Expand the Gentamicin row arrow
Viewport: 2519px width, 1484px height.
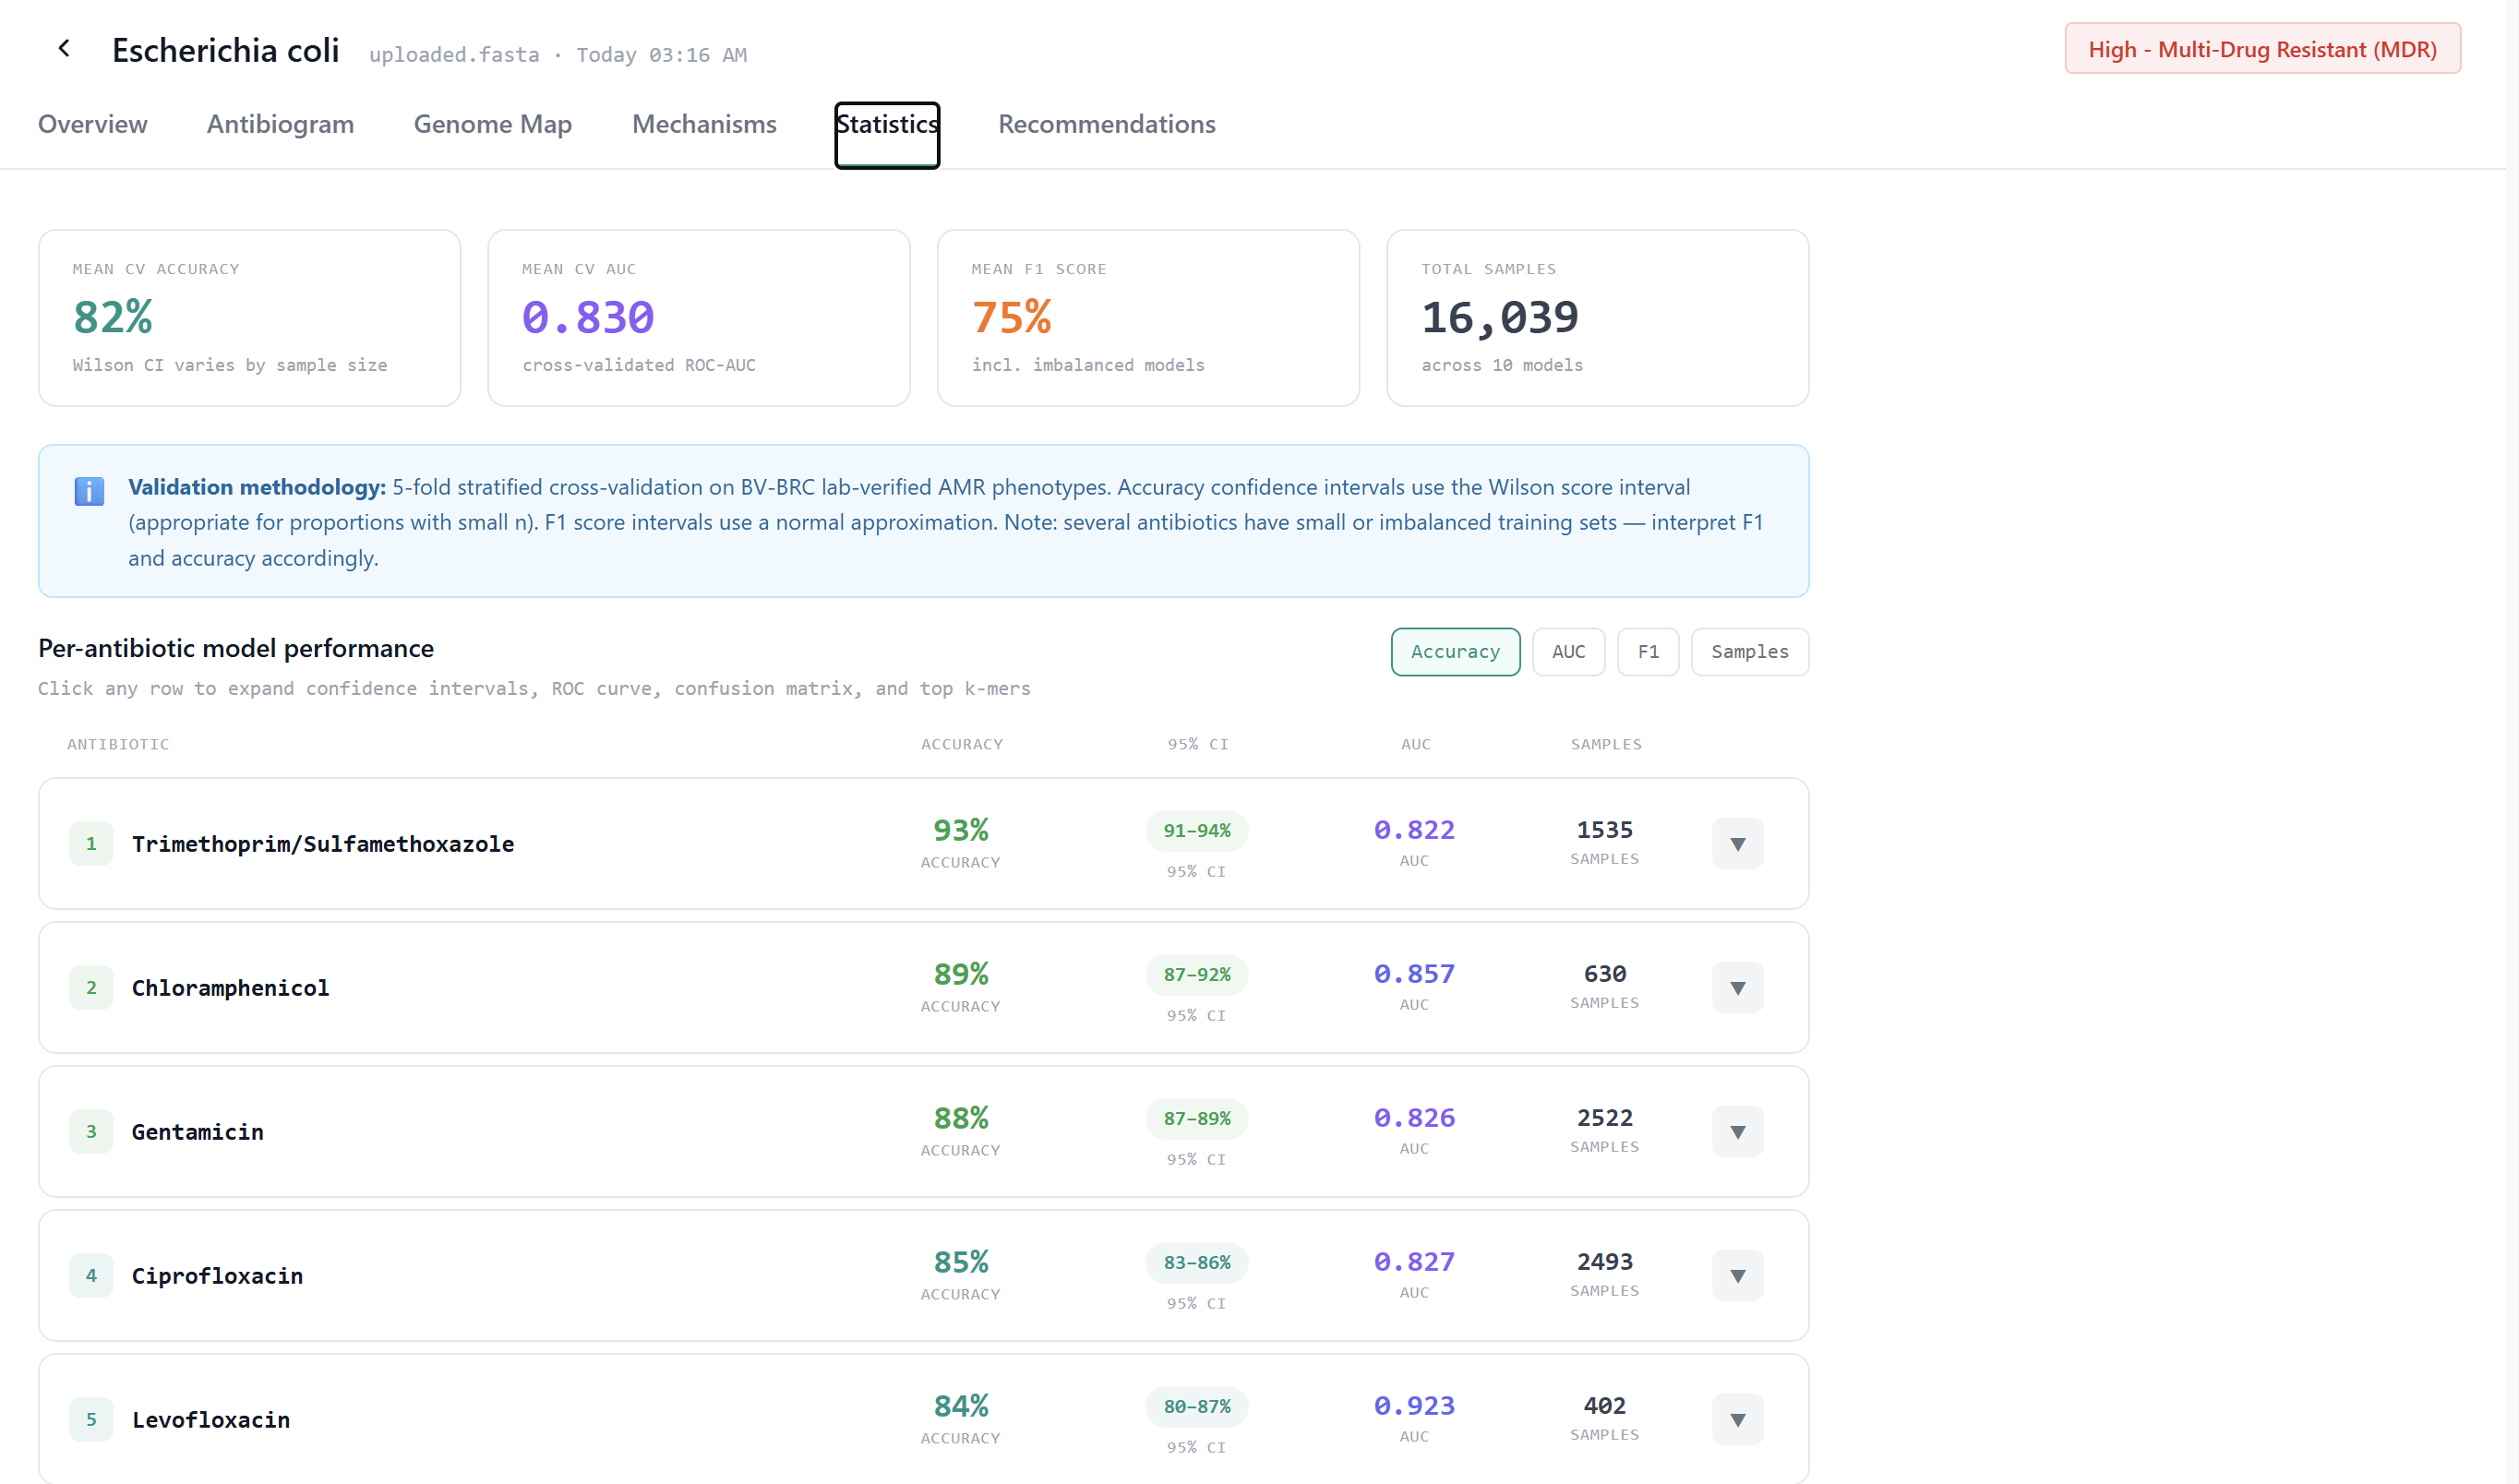click(x=1737, y=1132)
